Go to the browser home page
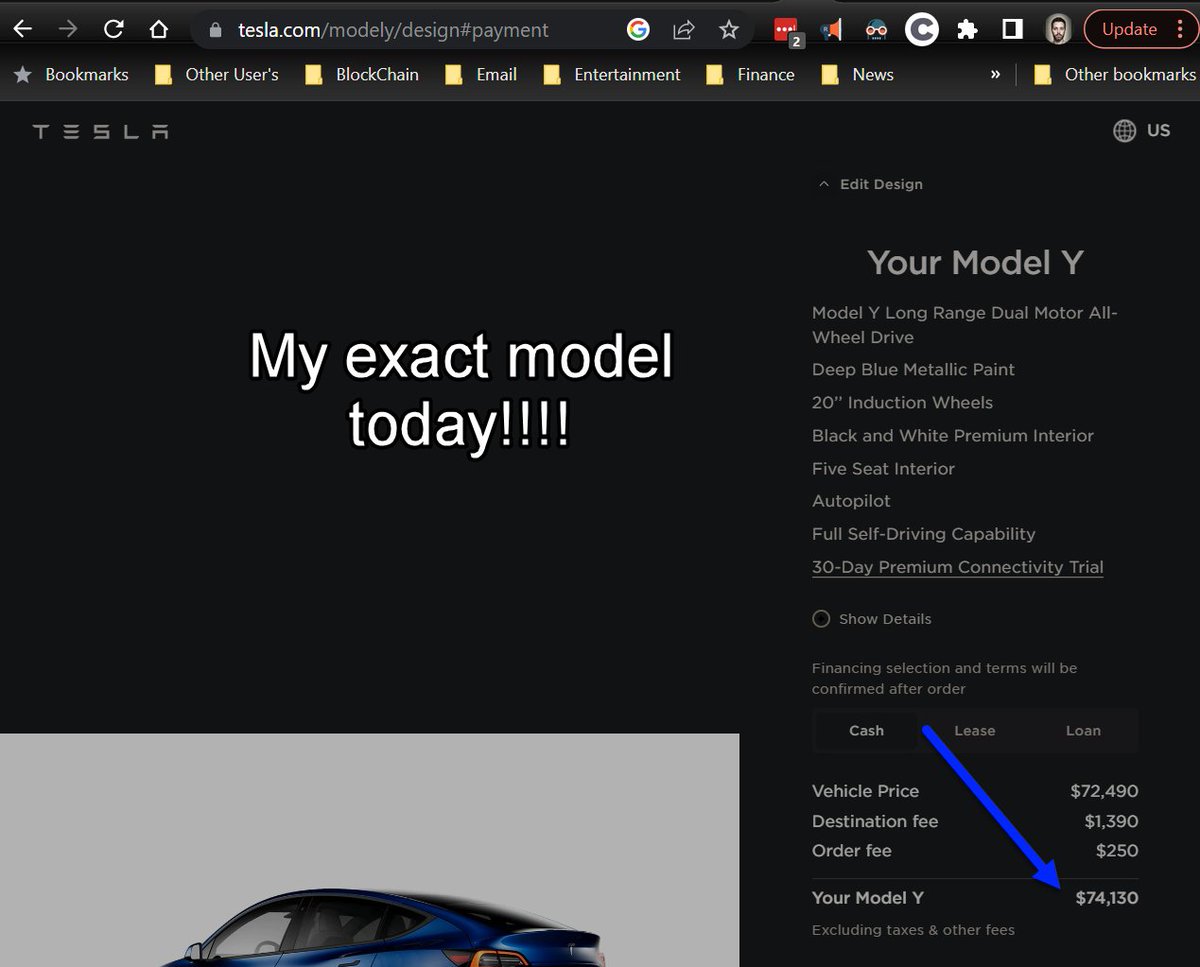1200x967 pixels. click(x=158, y=29)
